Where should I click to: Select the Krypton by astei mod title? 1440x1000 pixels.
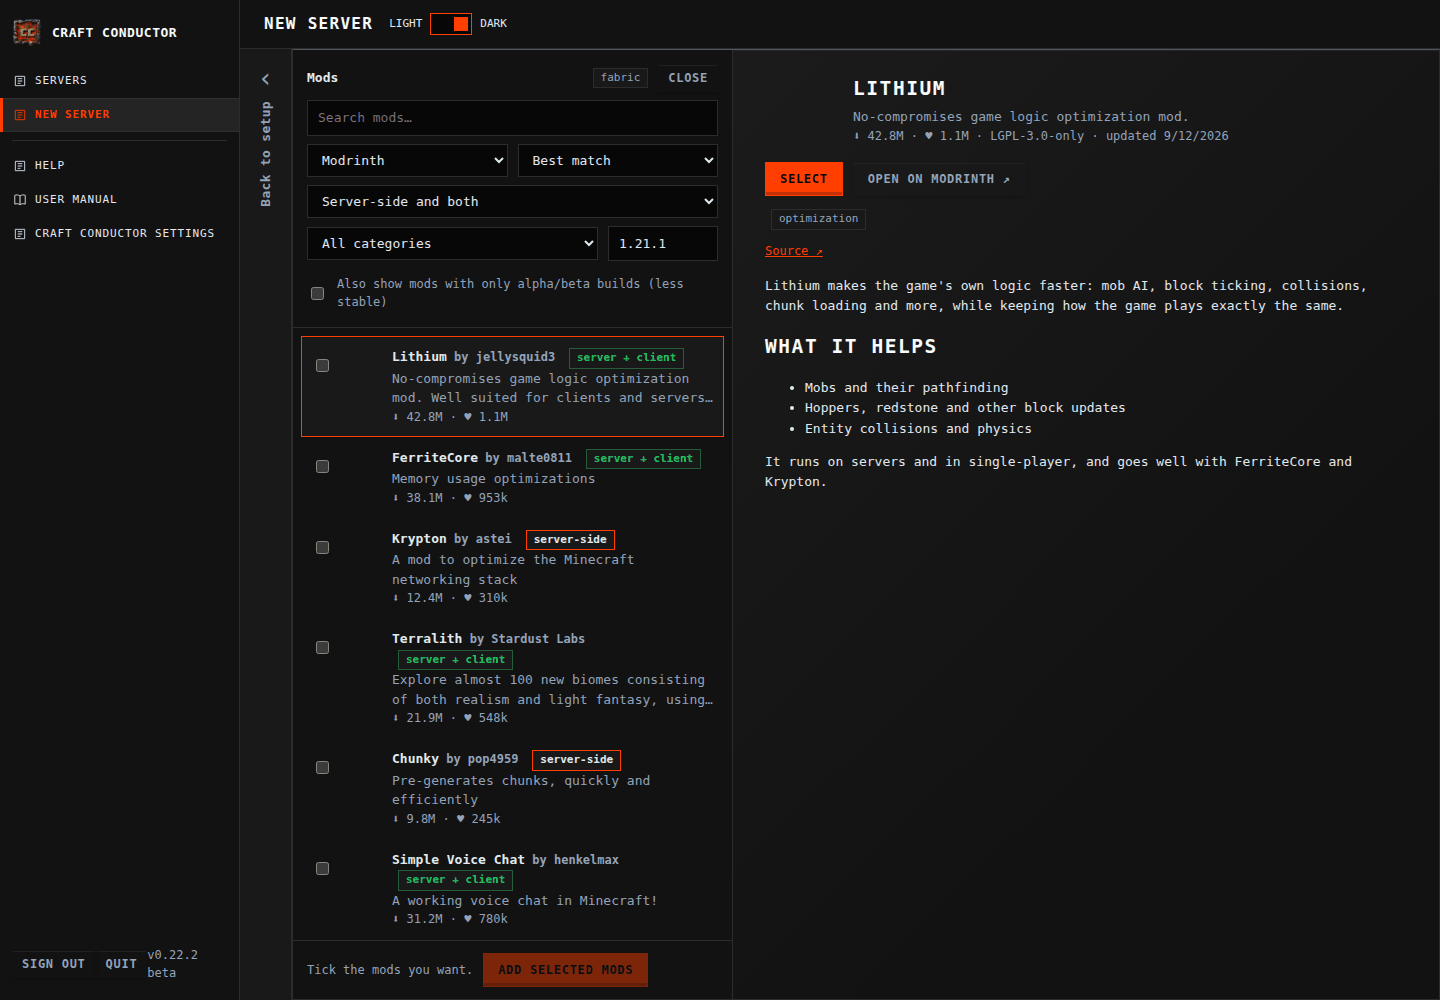[x=451, y=539]
